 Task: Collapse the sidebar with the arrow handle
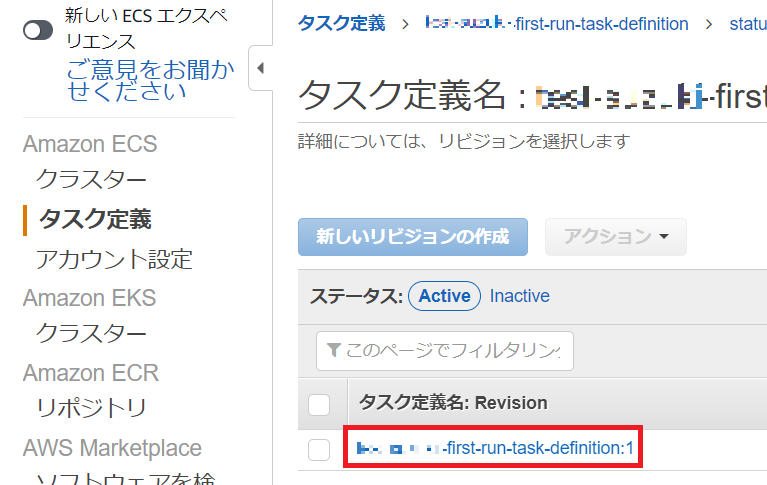(x=261, y=68)
